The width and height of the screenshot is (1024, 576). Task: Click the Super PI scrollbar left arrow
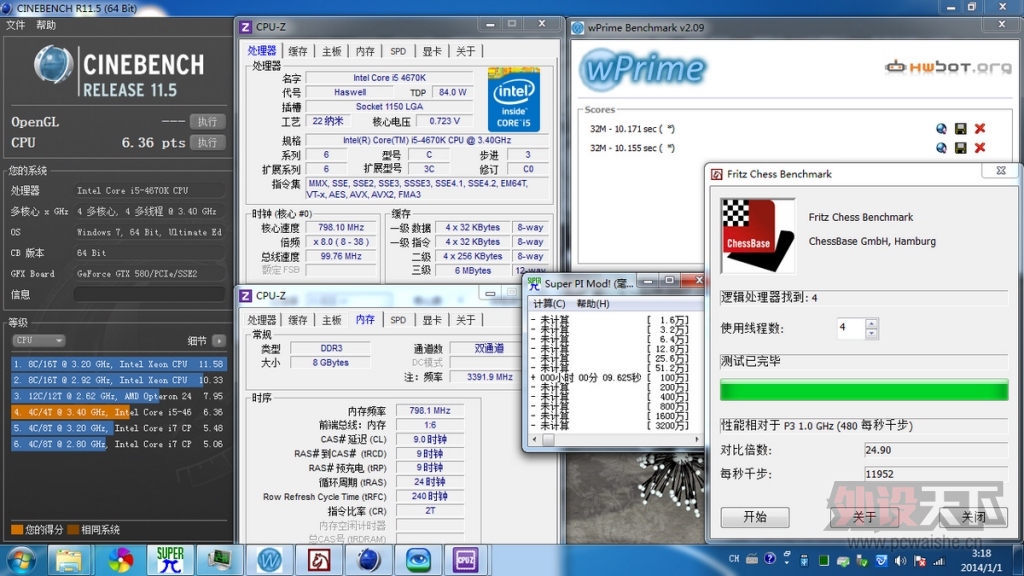534,440
